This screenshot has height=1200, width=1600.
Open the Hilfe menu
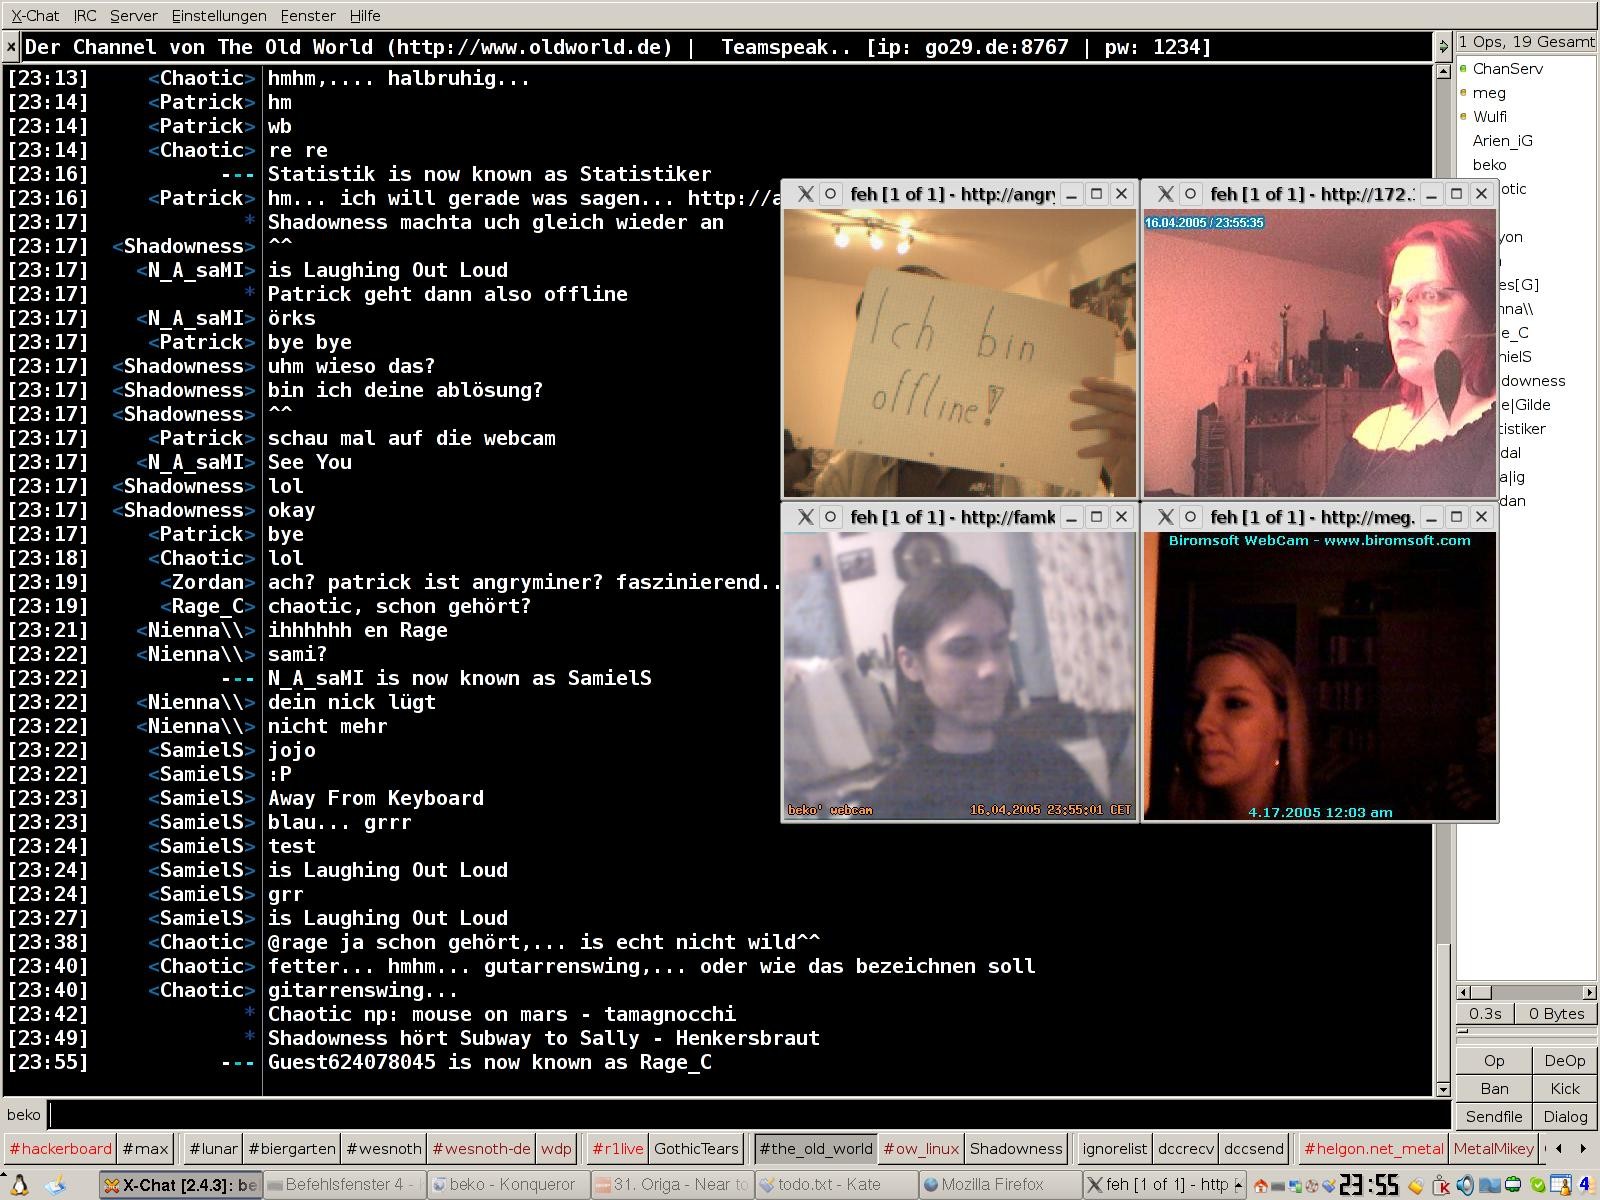point(365,16)
